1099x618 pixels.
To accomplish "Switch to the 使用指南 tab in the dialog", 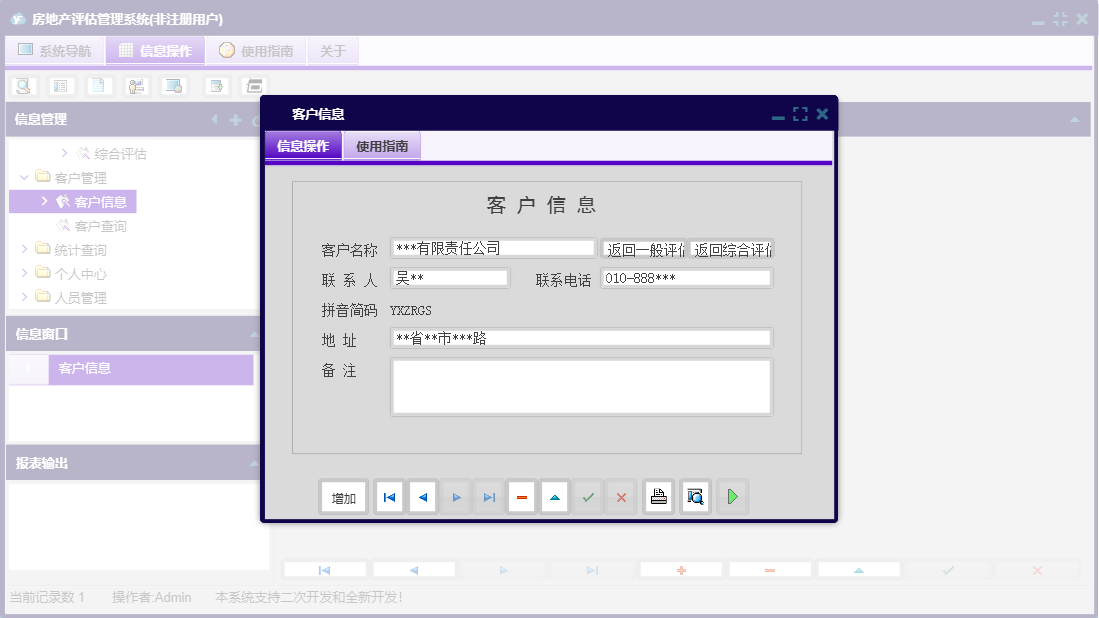I will [x=381, y=144].
